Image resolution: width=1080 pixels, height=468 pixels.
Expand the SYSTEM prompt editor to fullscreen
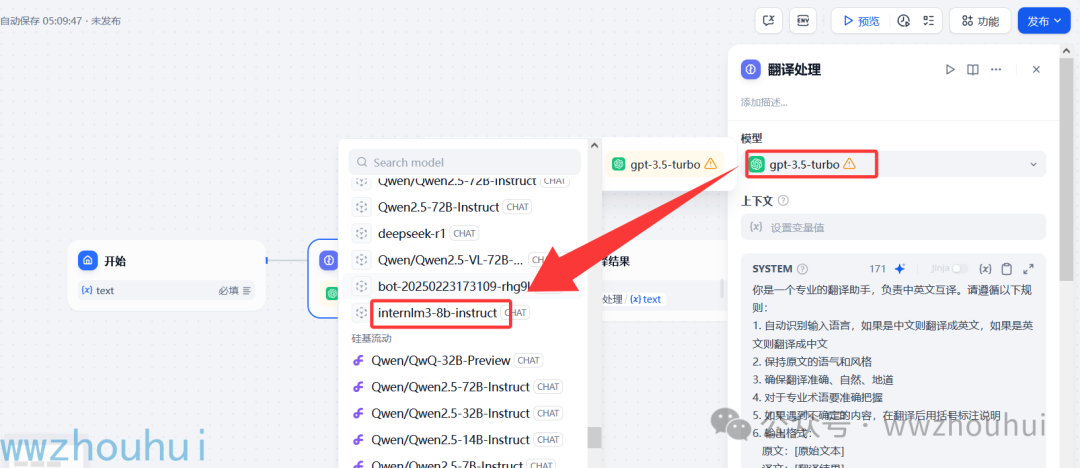click(x=1028, y=269)
